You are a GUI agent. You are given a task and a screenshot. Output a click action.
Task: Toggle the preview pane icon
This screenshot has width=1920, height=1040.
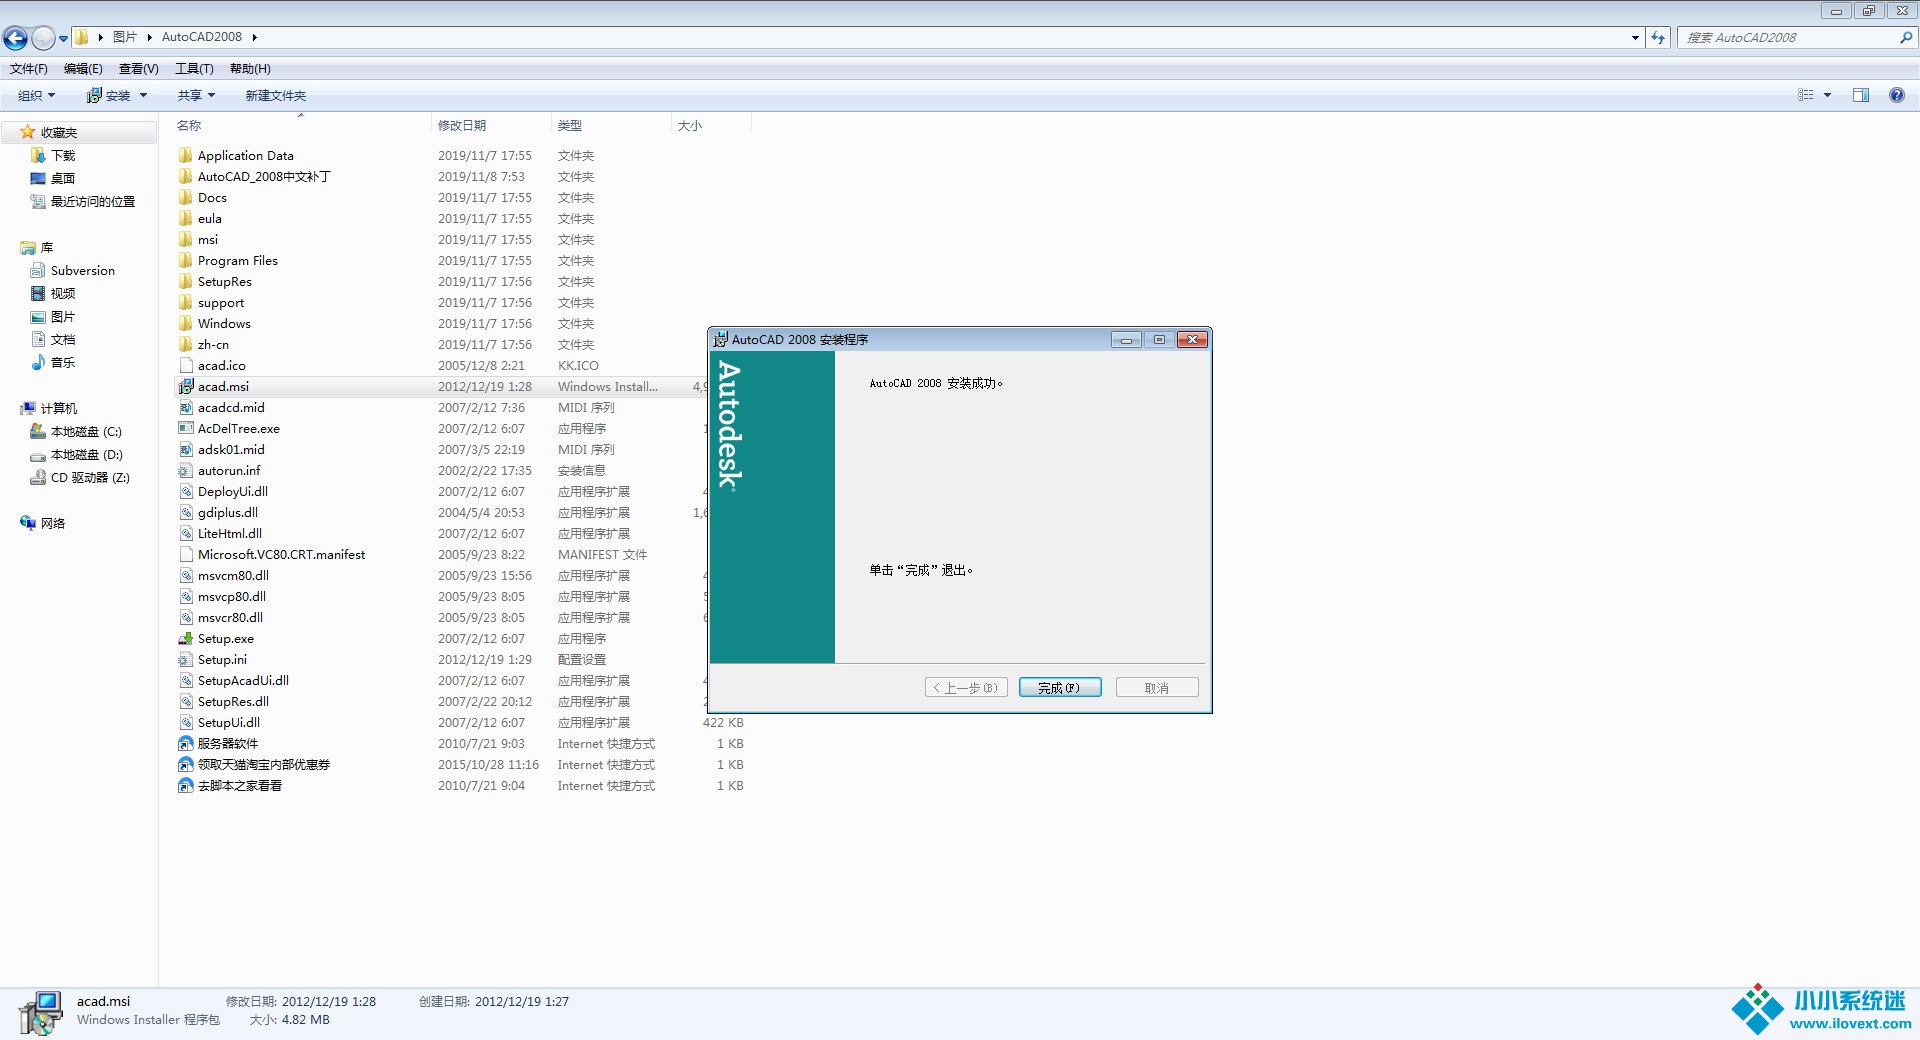click(x=1860, y=95)
